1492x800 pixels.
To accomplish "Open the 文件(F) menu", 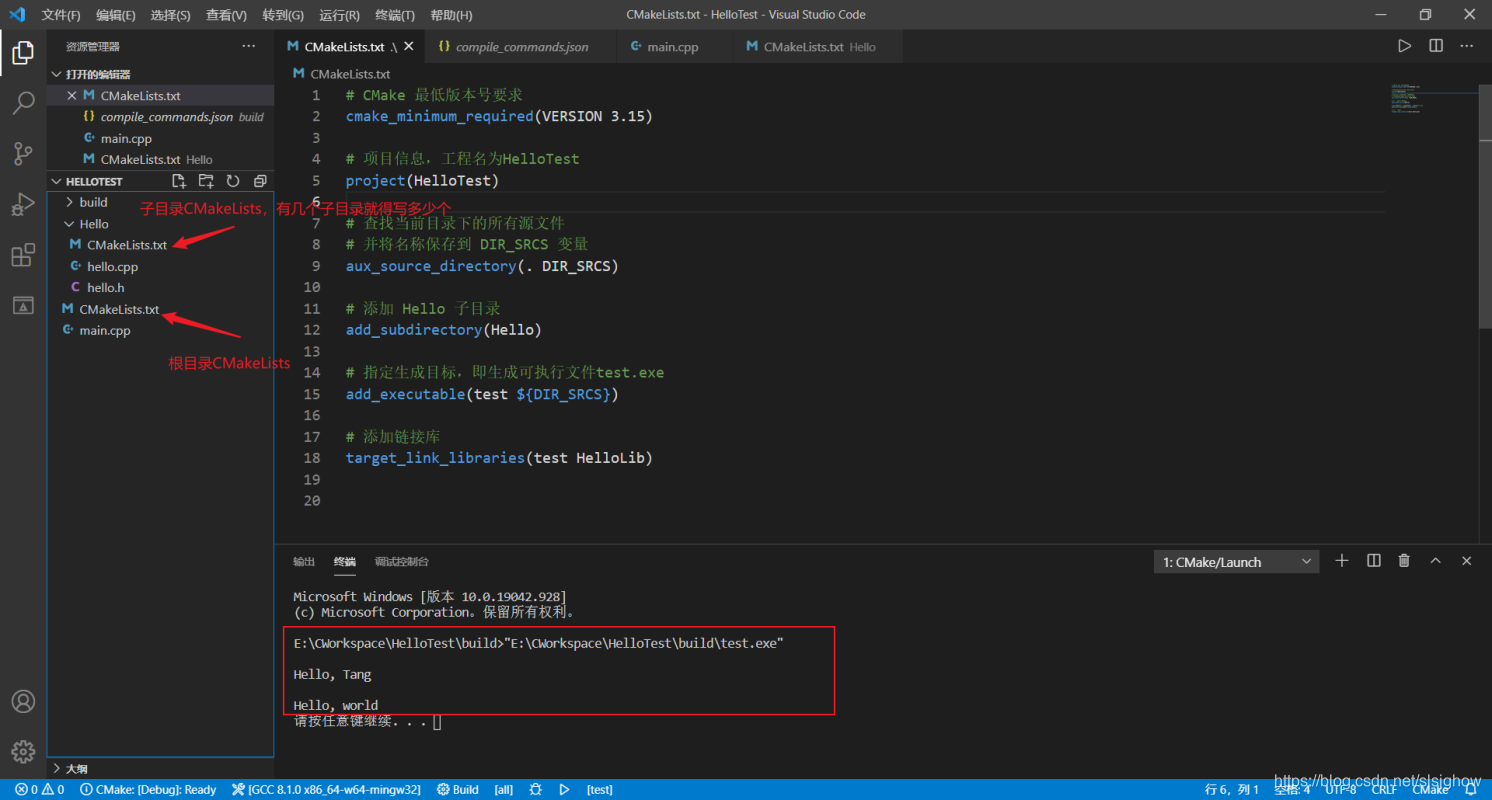I will tap(61, 15).
